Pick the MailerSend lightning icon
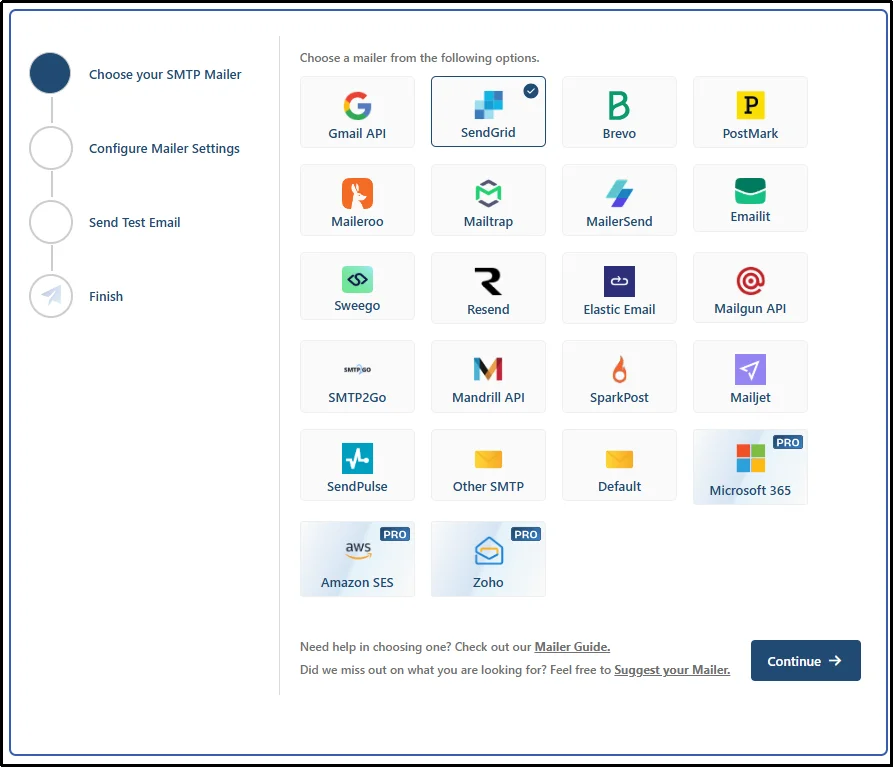Viewport: 894px width, 768px height. pyautogui.click(x=619, y=193)
